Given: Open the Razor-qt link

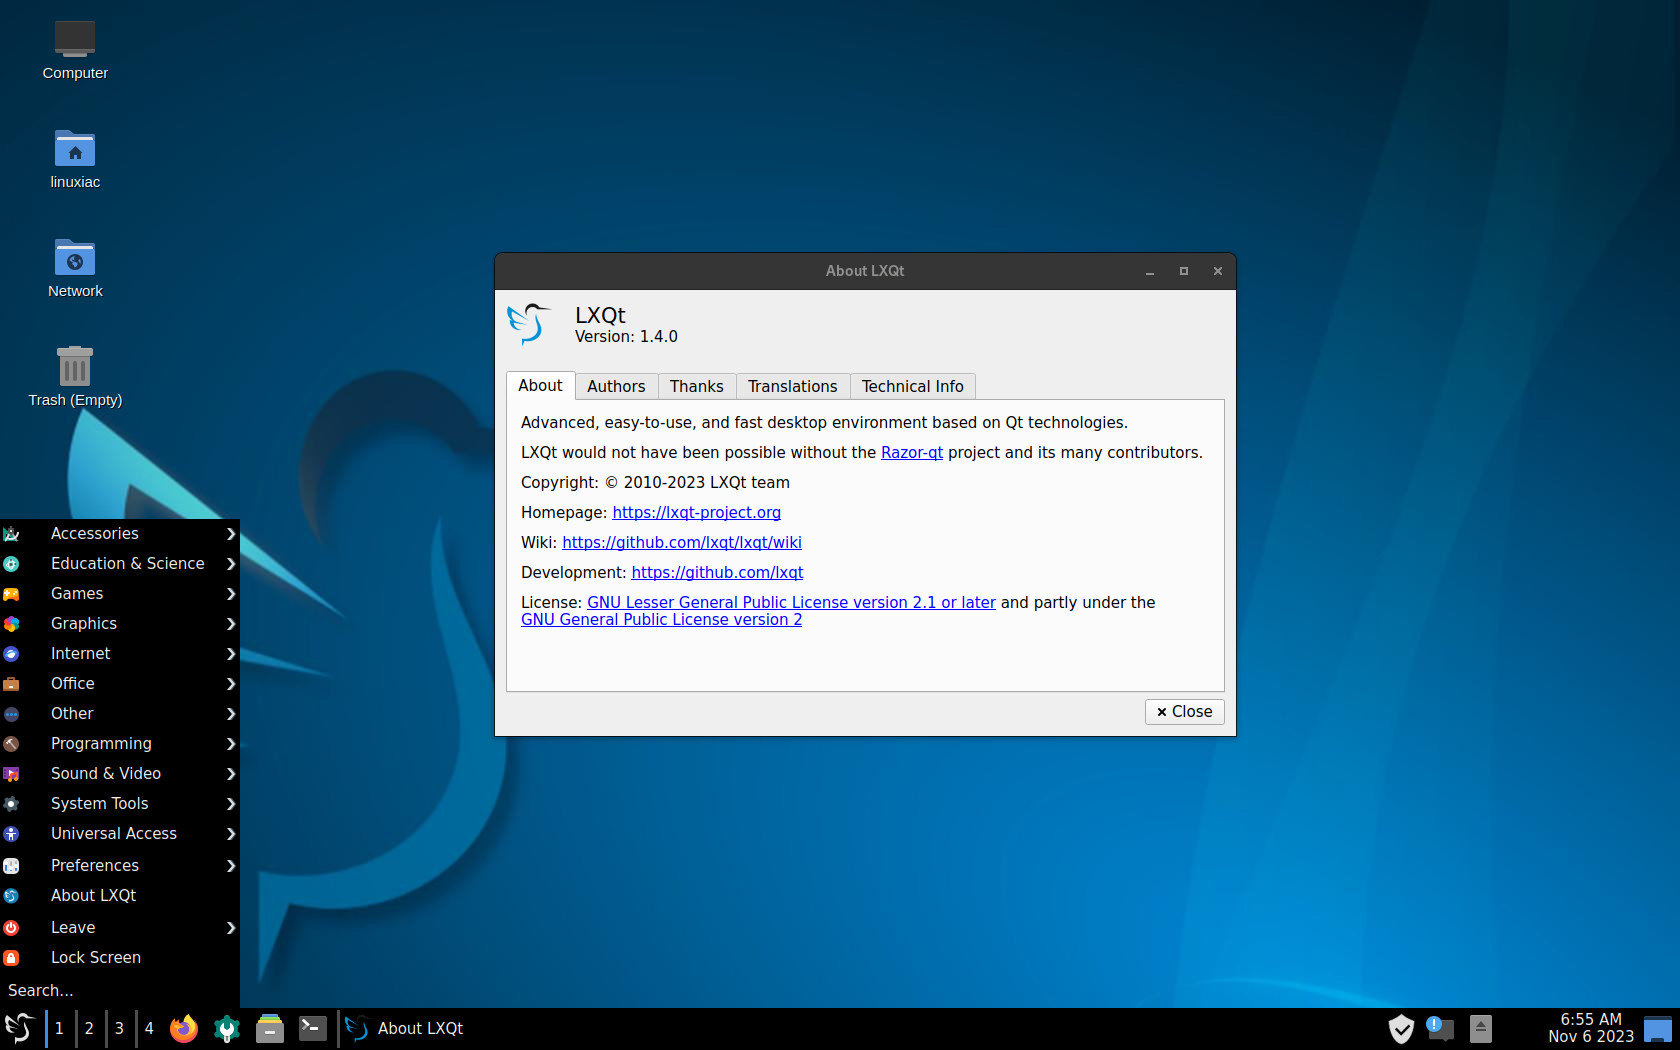Looking at the screenshot, I should (911, 453).
